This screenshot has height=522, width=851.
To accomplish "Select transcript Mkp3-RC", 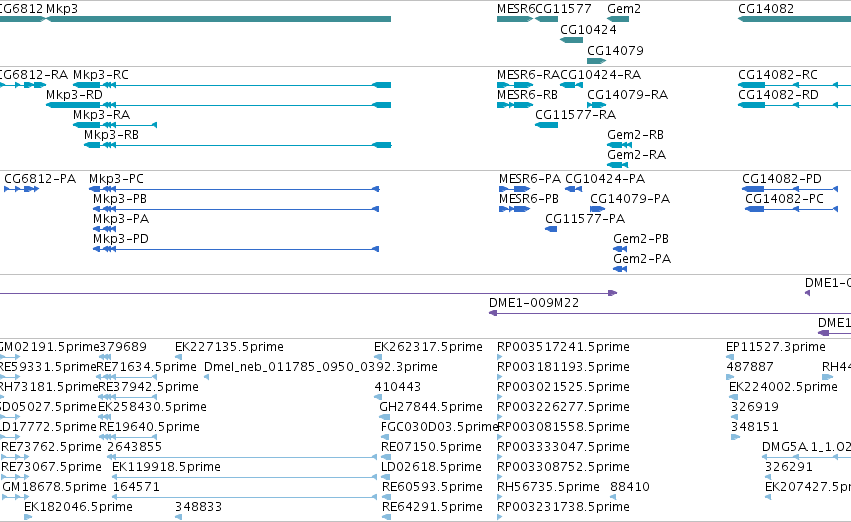I will (x=232, y=85).
